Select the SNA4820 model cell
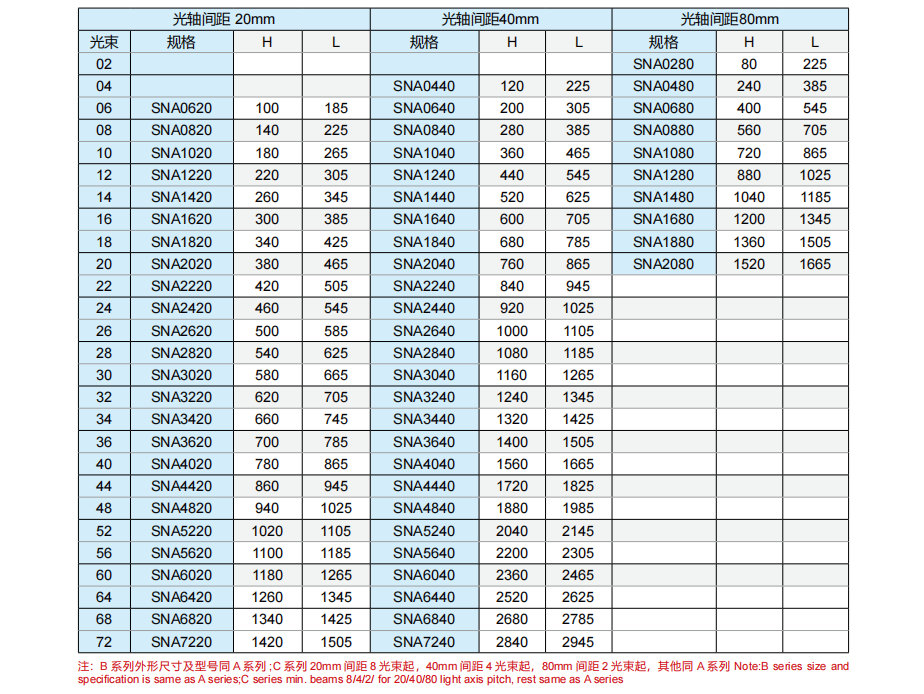Screen dimensions: 924x694 181,508
